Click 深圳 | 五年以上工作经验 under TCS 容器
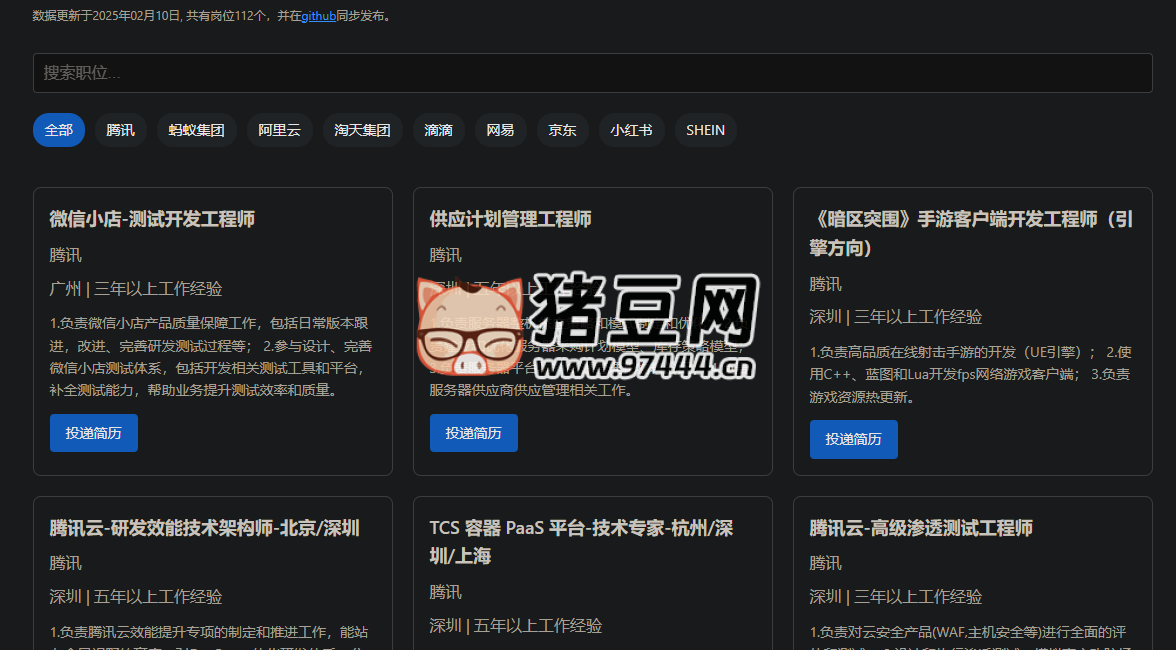 point(516,625)
